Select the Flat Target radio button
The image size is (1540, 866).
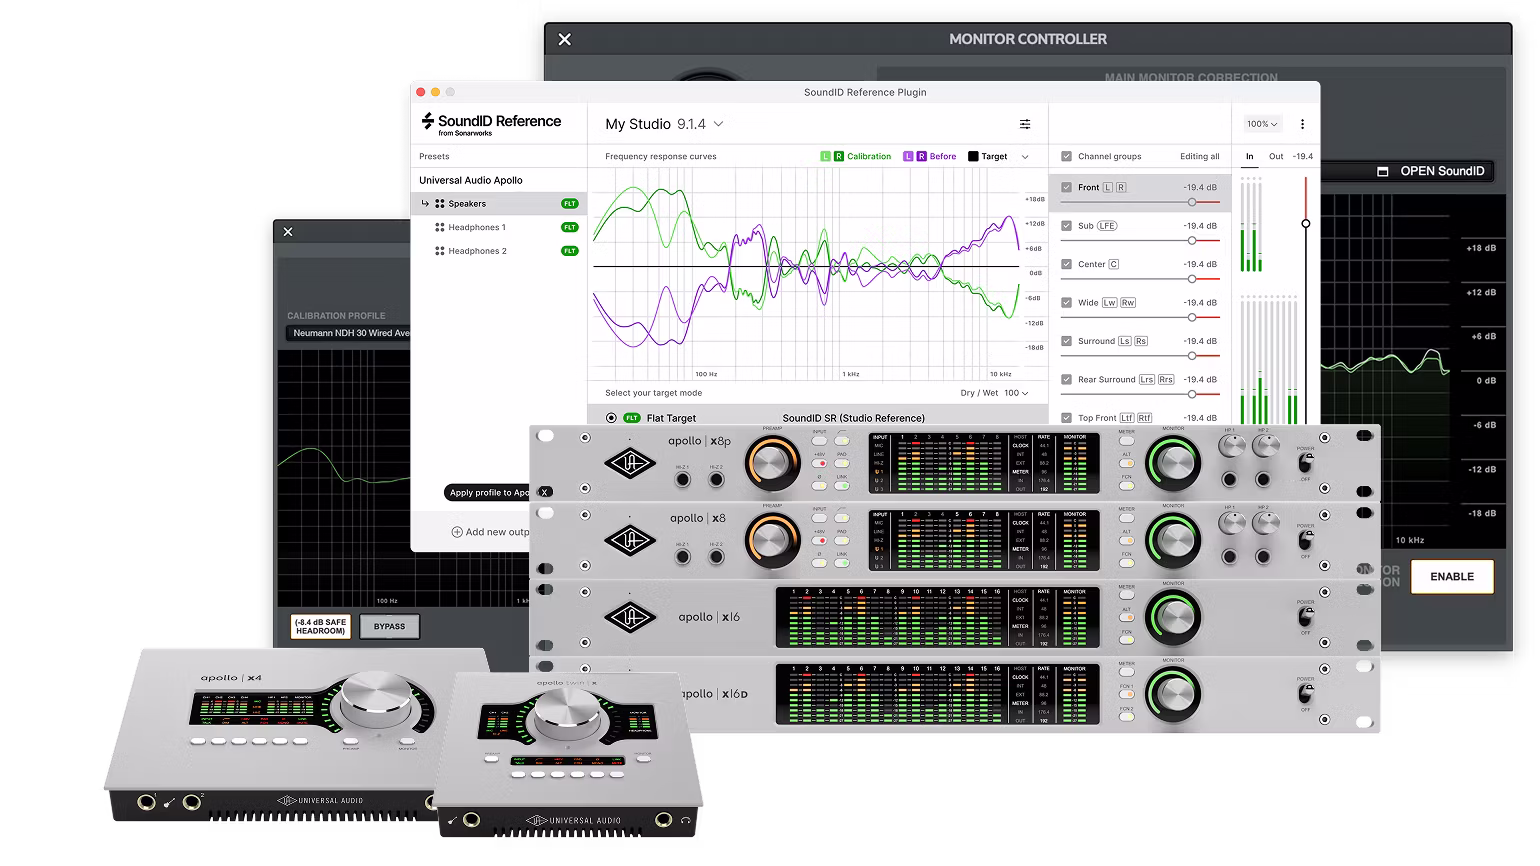(611, 418)
